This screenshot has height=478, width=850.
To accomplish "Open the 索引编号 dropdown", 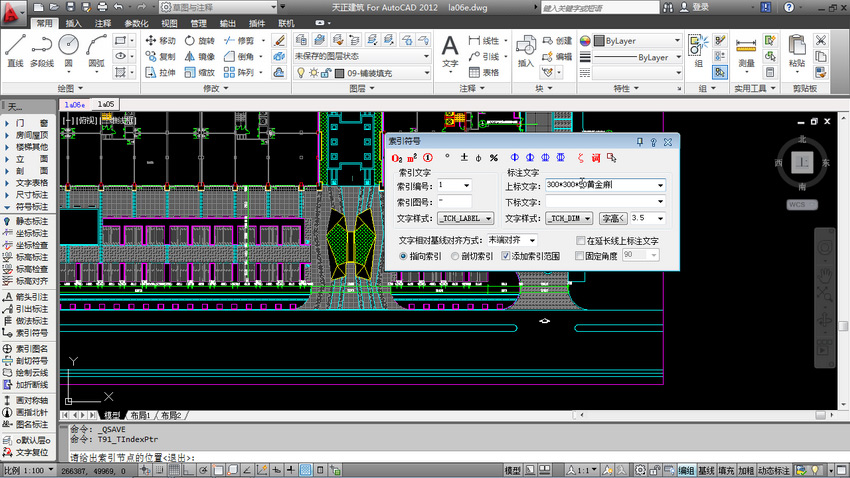I will [466, 186].
